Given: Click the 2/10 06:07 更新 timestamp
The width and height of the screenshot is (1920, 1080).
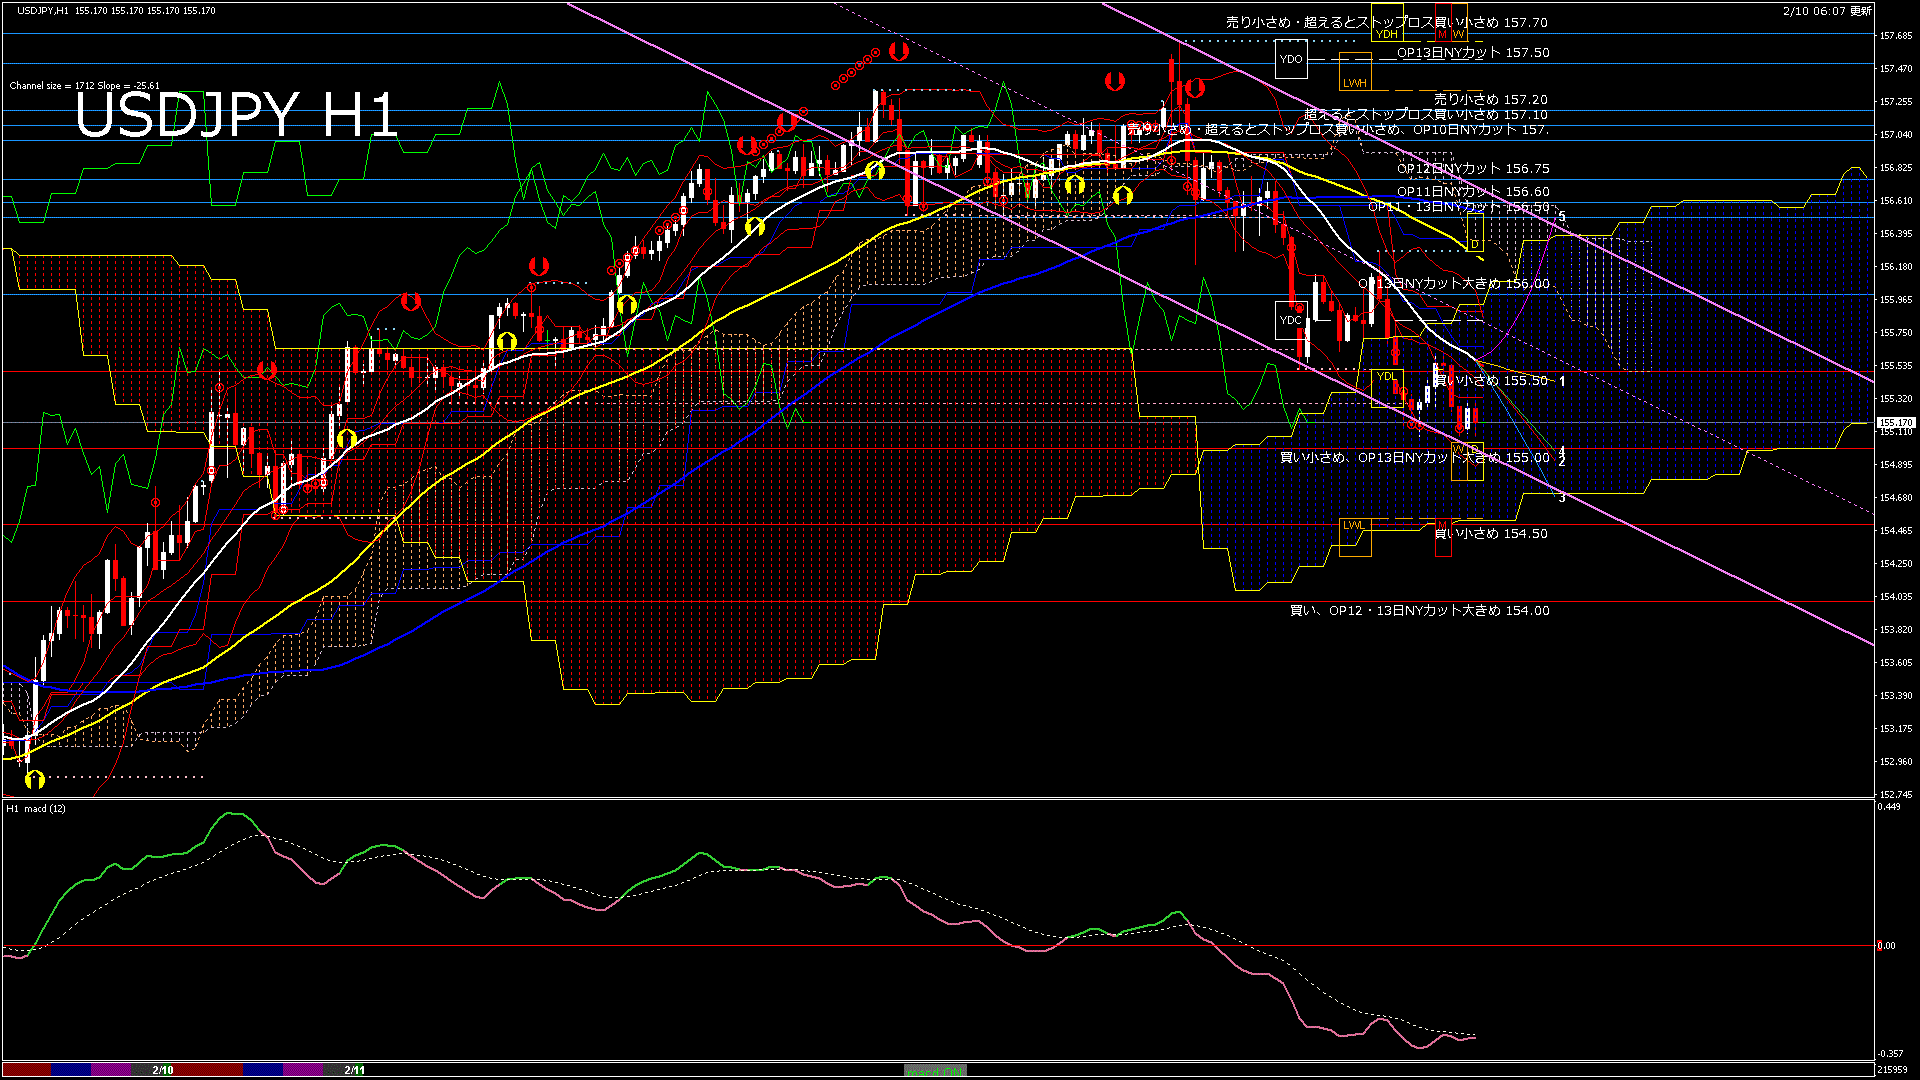Looking at the screenshot, I should [1827, 11].
